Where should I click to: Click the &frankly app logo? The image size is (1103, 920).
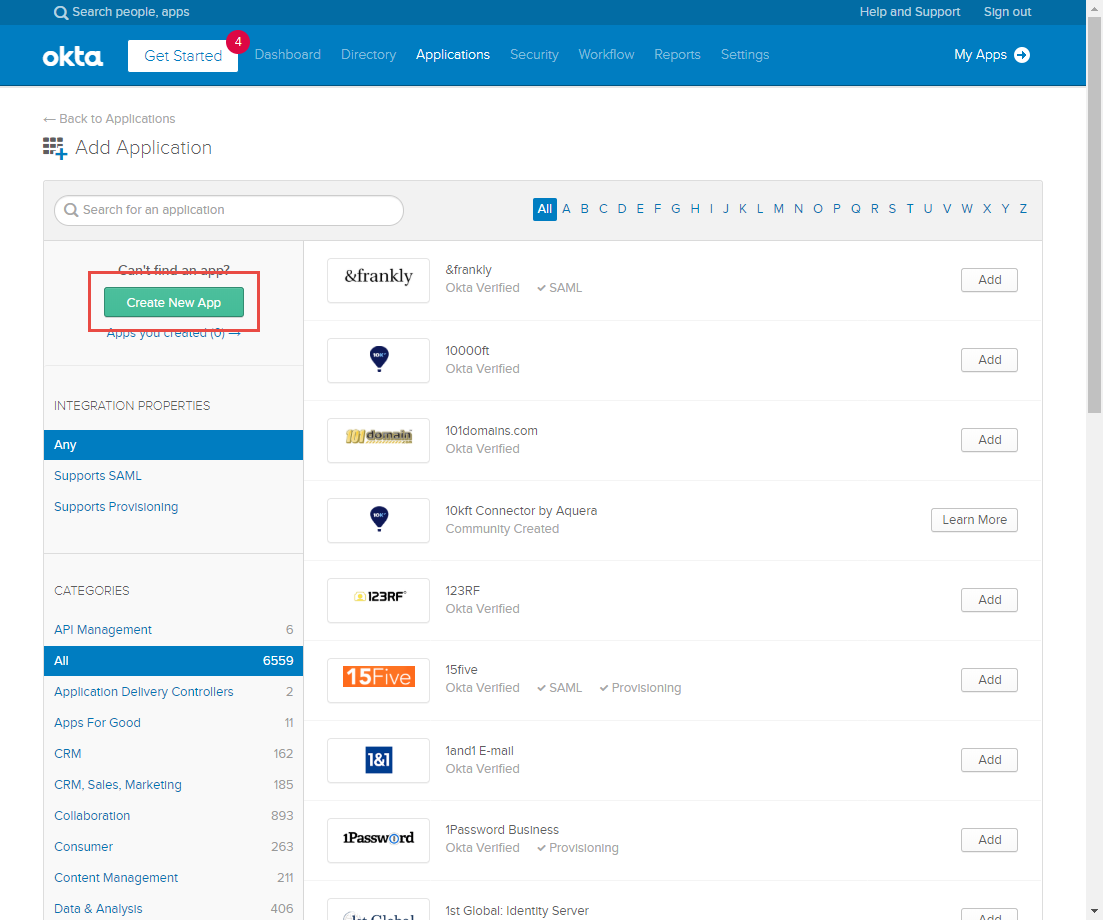378,280
